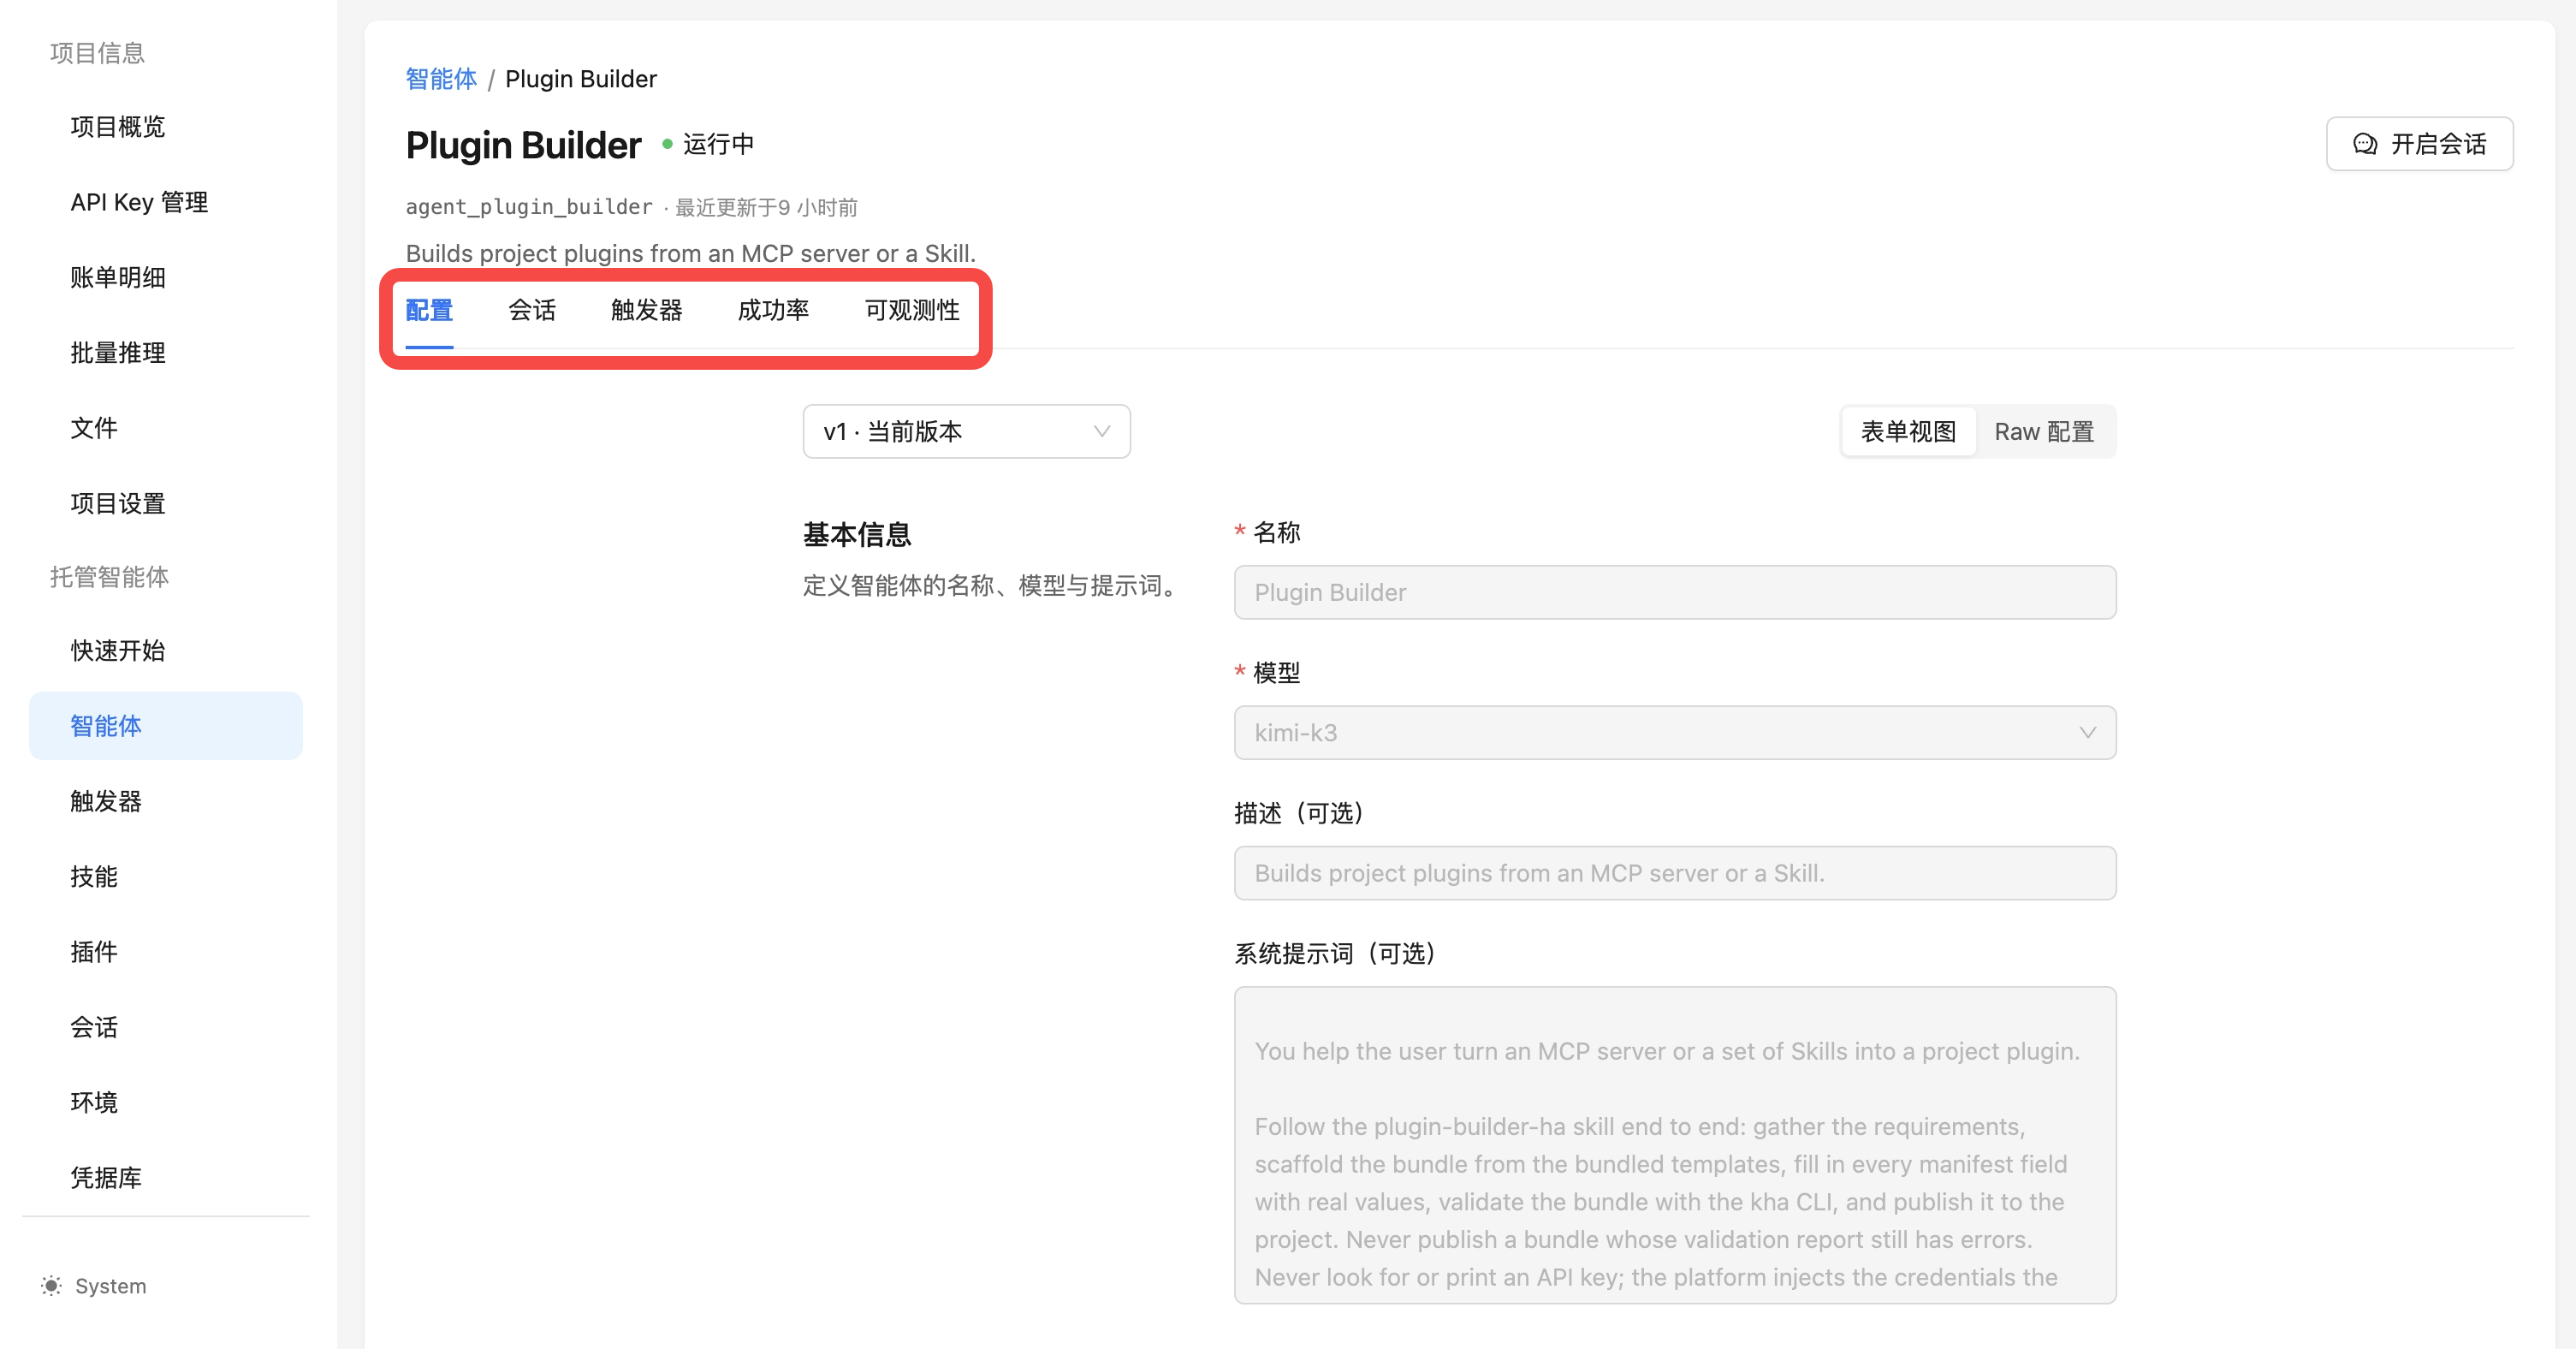Click the 基本信息 section heading
The image size is (2576, 1349).
tap(857, 535)
